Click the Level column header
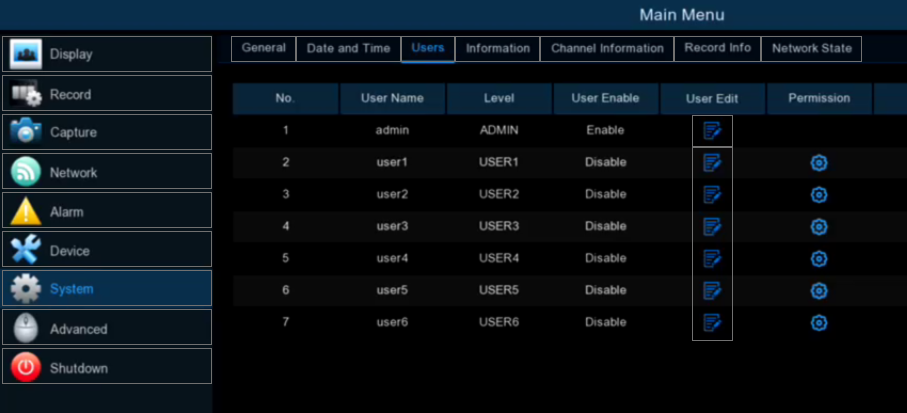Screen dimensions: 907x413 (499, 98)
